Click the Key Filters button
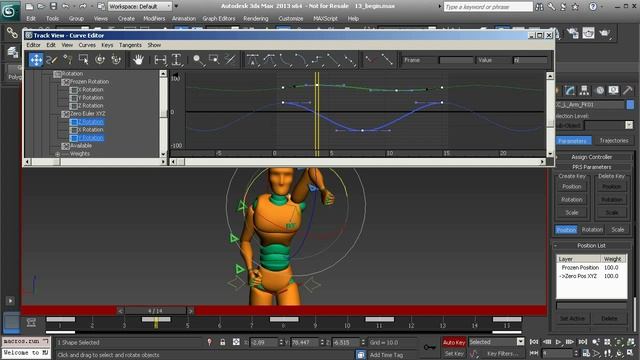Image resolution: width=640 pixels, height=360 pixels. pyautogui.click(x=501, y=353)
